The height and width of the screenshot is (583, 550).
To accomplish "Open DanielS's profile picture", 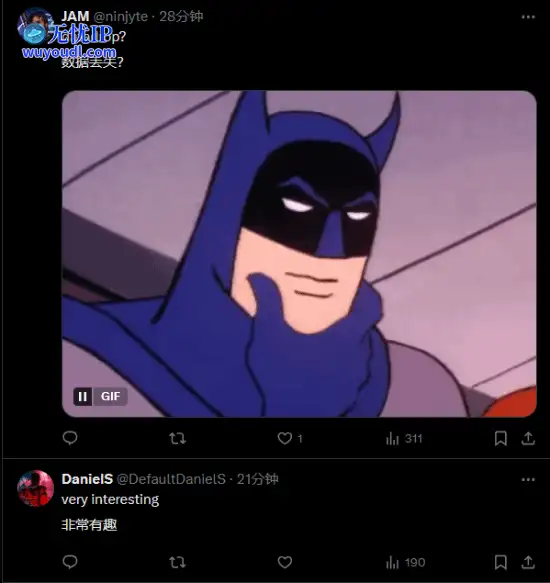I will (x=36, y=489).
